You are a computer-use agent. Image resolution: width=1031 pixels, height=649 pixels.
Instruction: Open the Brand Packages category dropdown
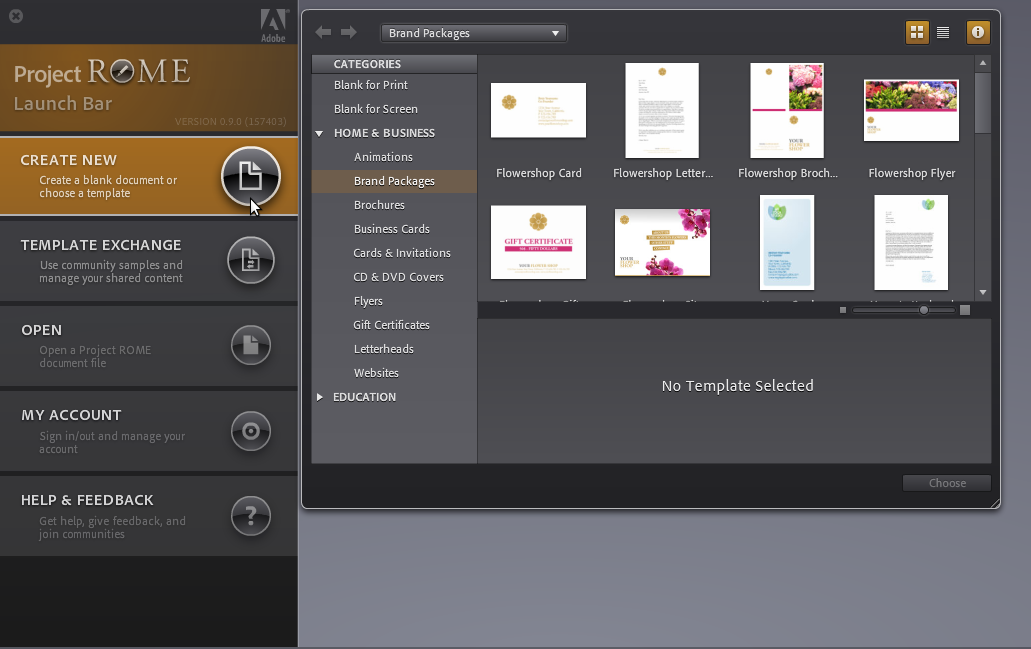tap(473, 33)
